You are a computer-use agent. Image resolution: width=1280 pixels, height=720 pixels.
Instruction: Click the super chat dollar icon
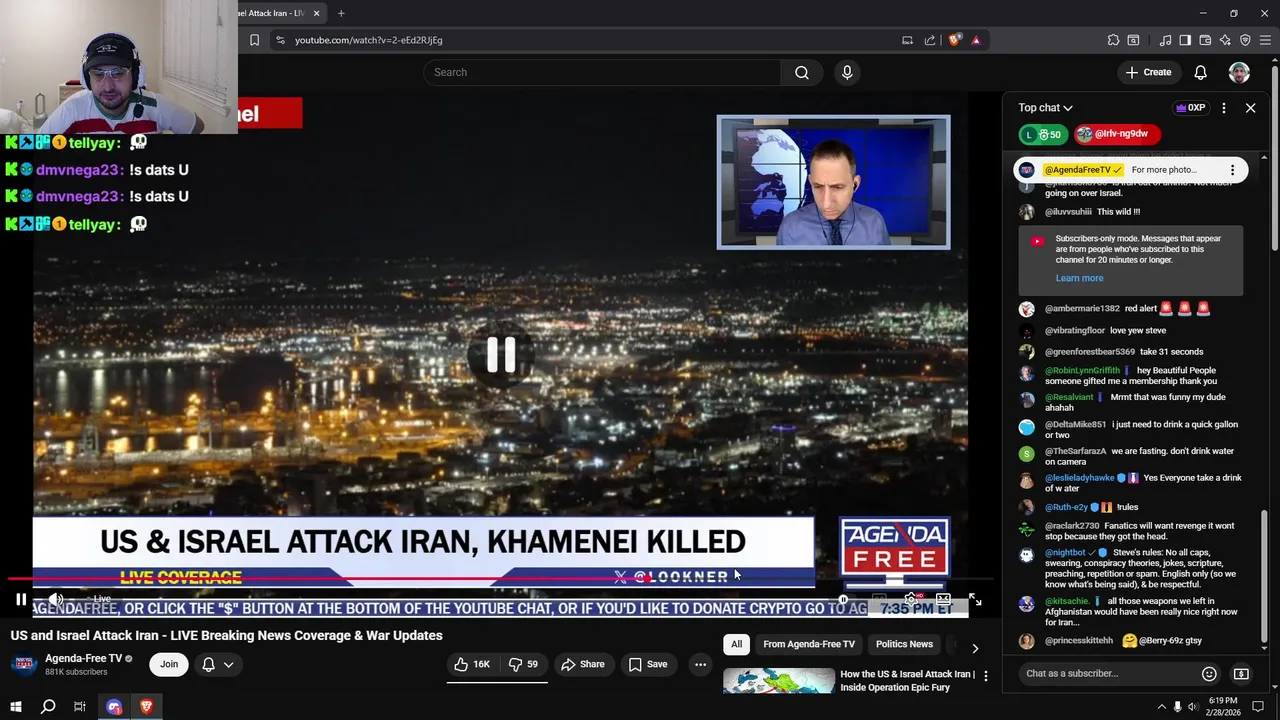point(1241,674)
